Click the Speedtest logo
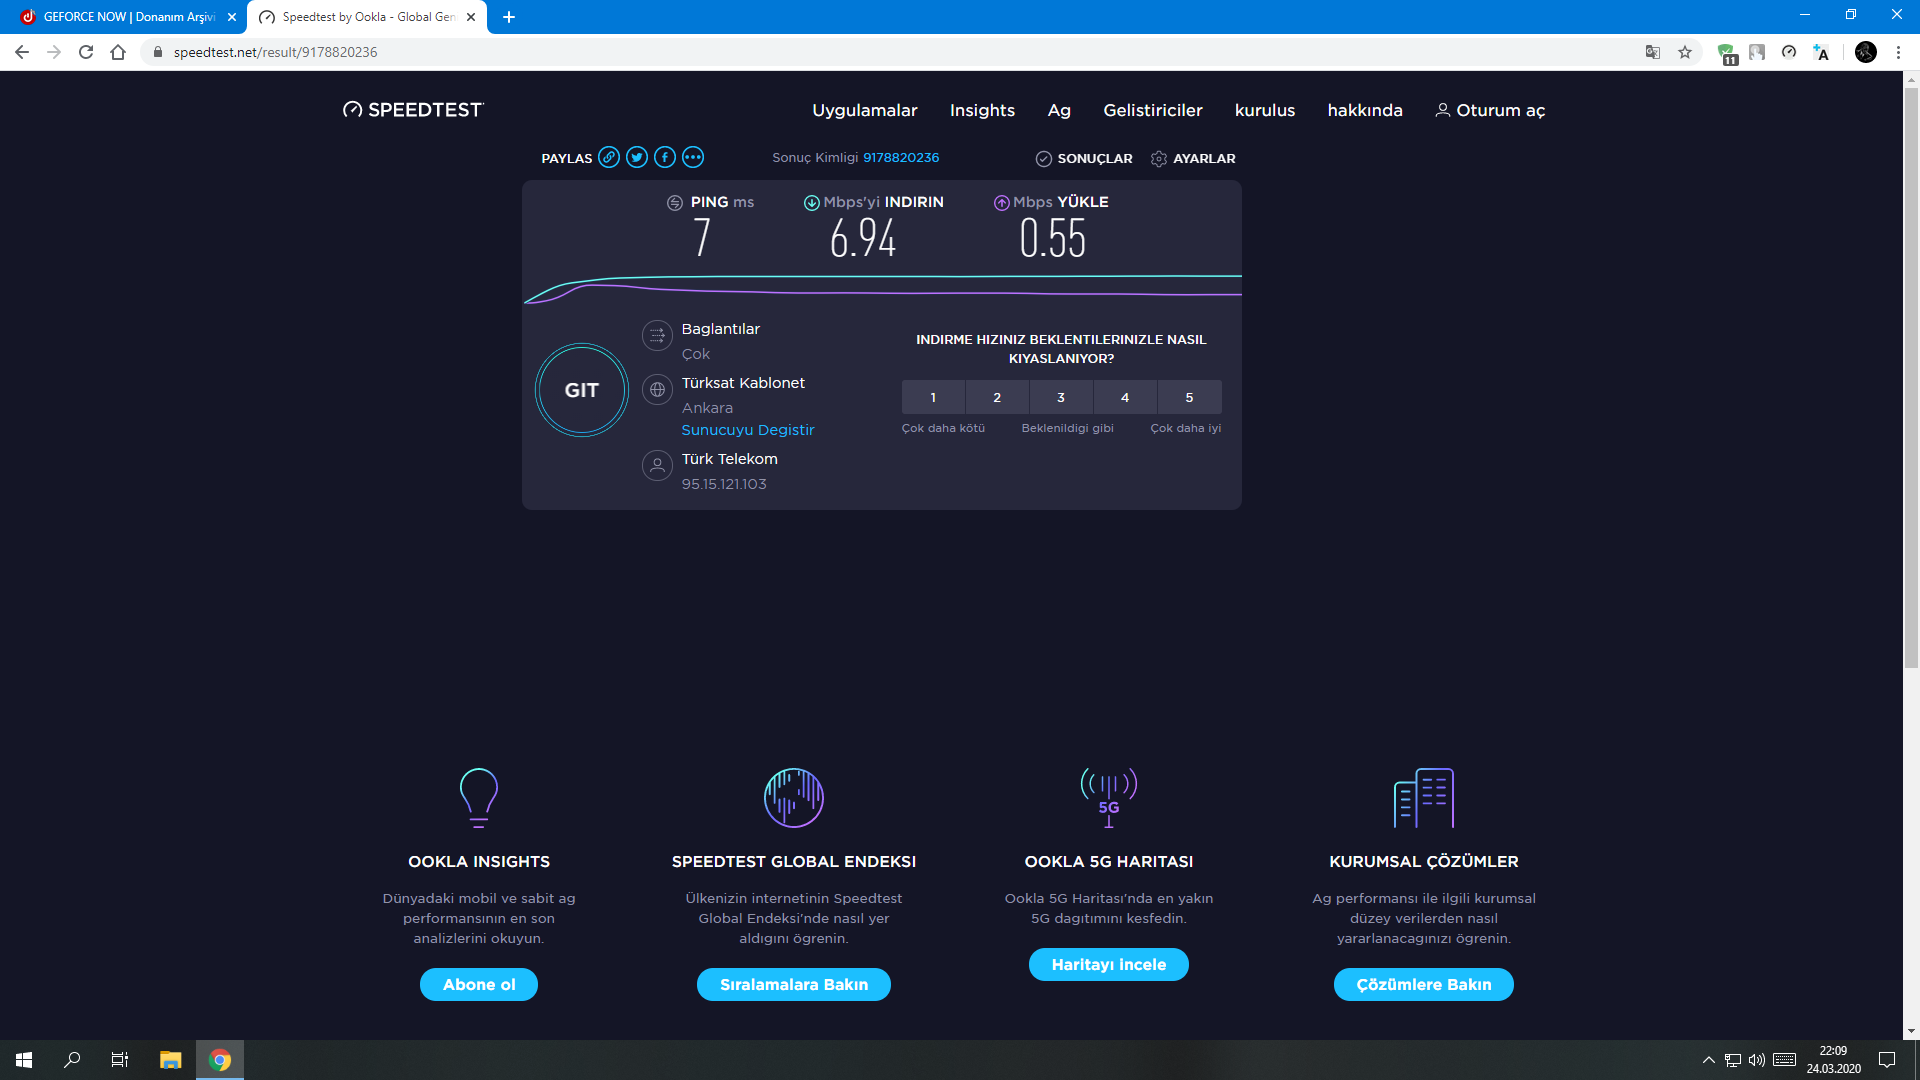Screen dimensions: 1920x1080 pos(413,110)
